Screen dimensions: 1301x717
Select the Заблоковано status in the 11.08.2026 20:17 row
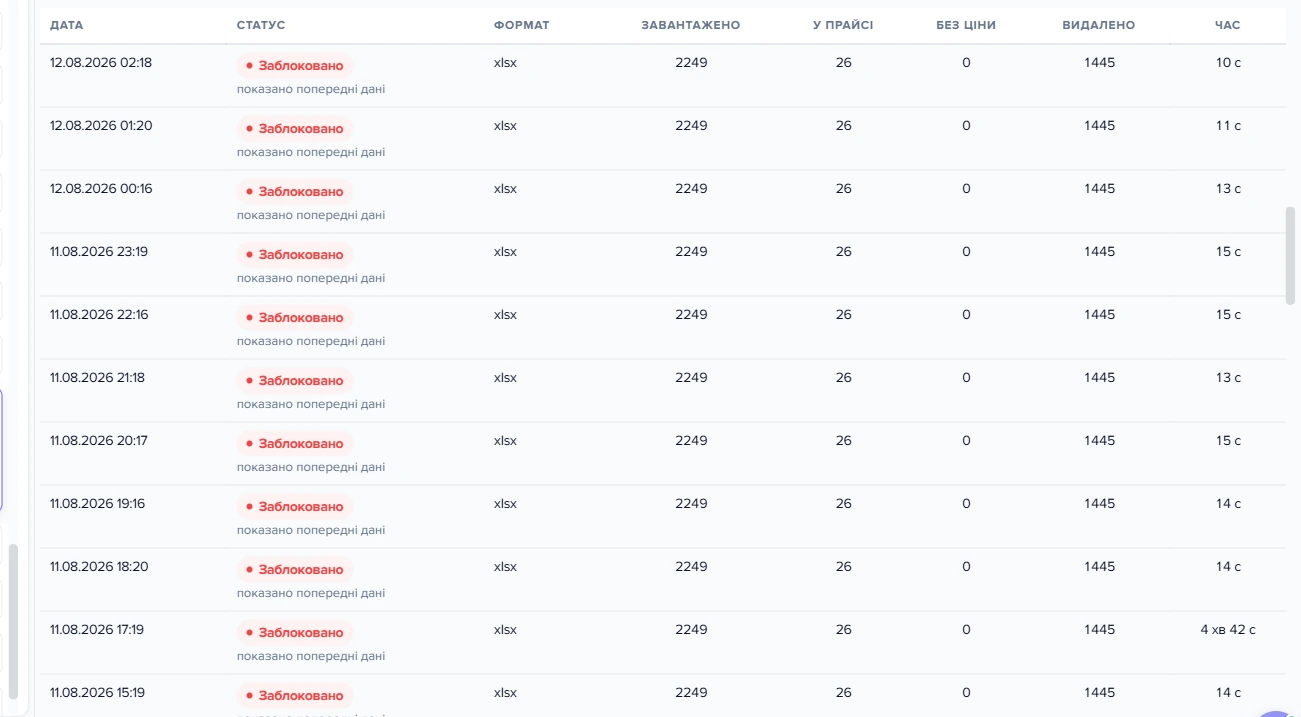click(295, 444)
